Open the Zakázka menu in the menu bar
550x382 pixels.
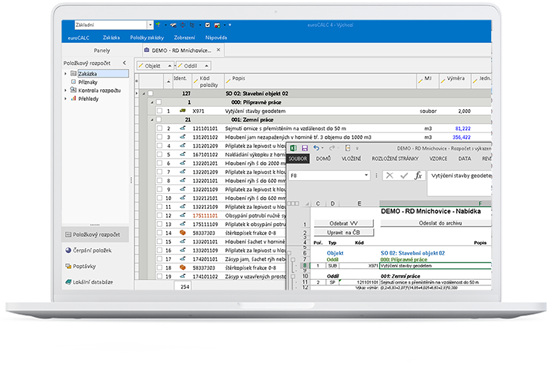(x=111, y=38)
